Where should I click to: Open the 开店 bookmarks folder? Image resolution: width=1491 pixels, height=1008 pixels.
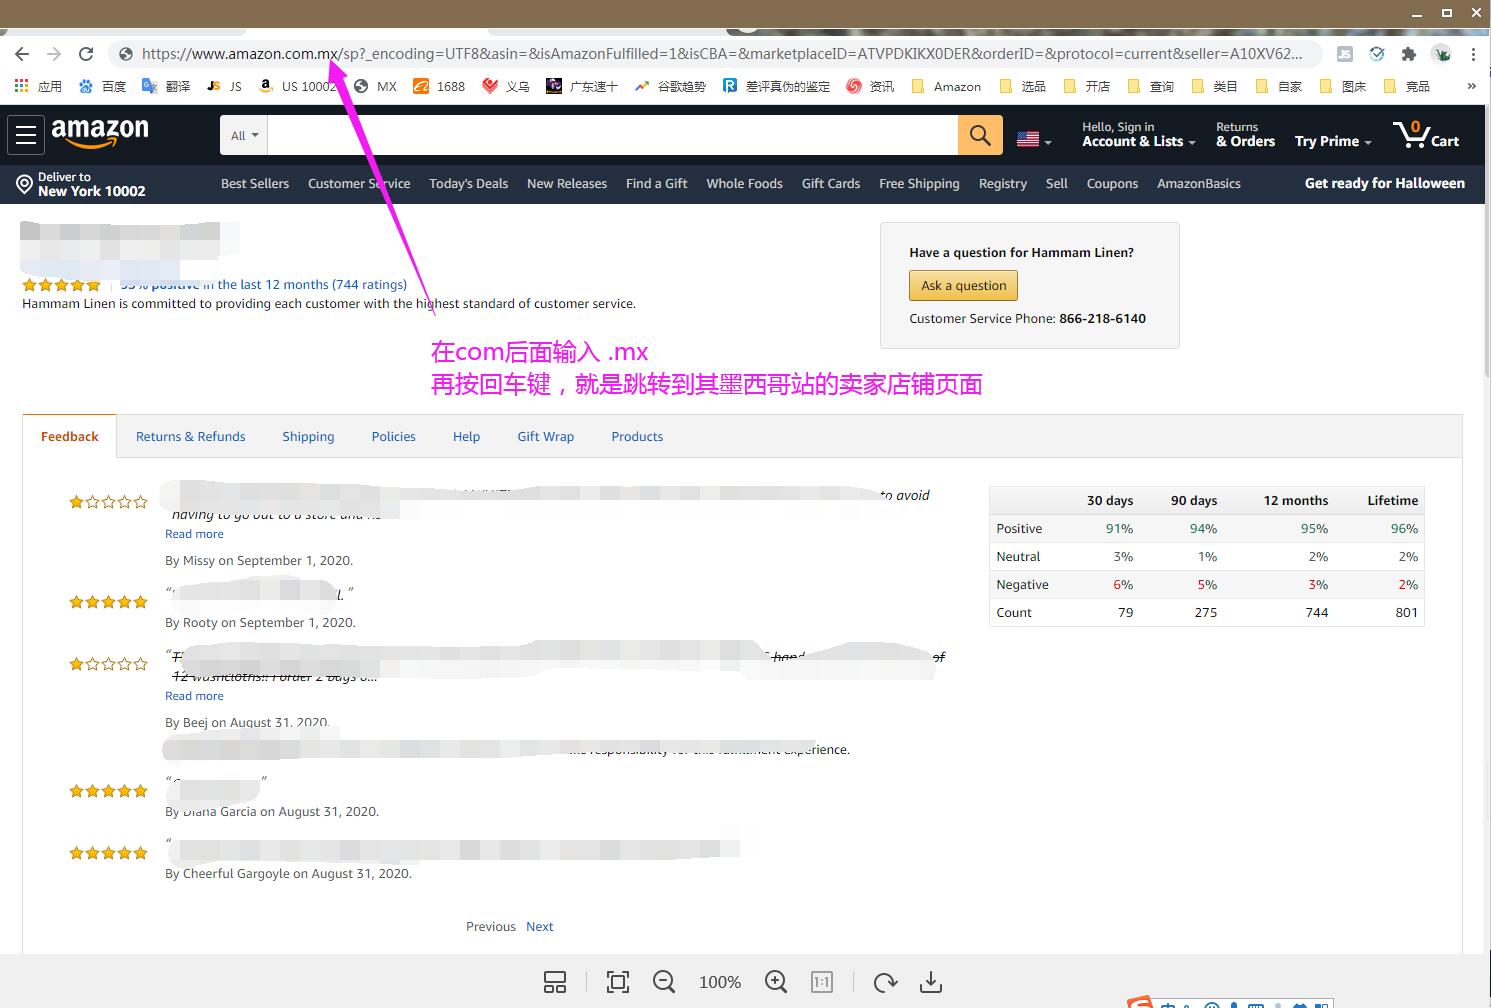pyautogui.click(x=1087, y=86)
